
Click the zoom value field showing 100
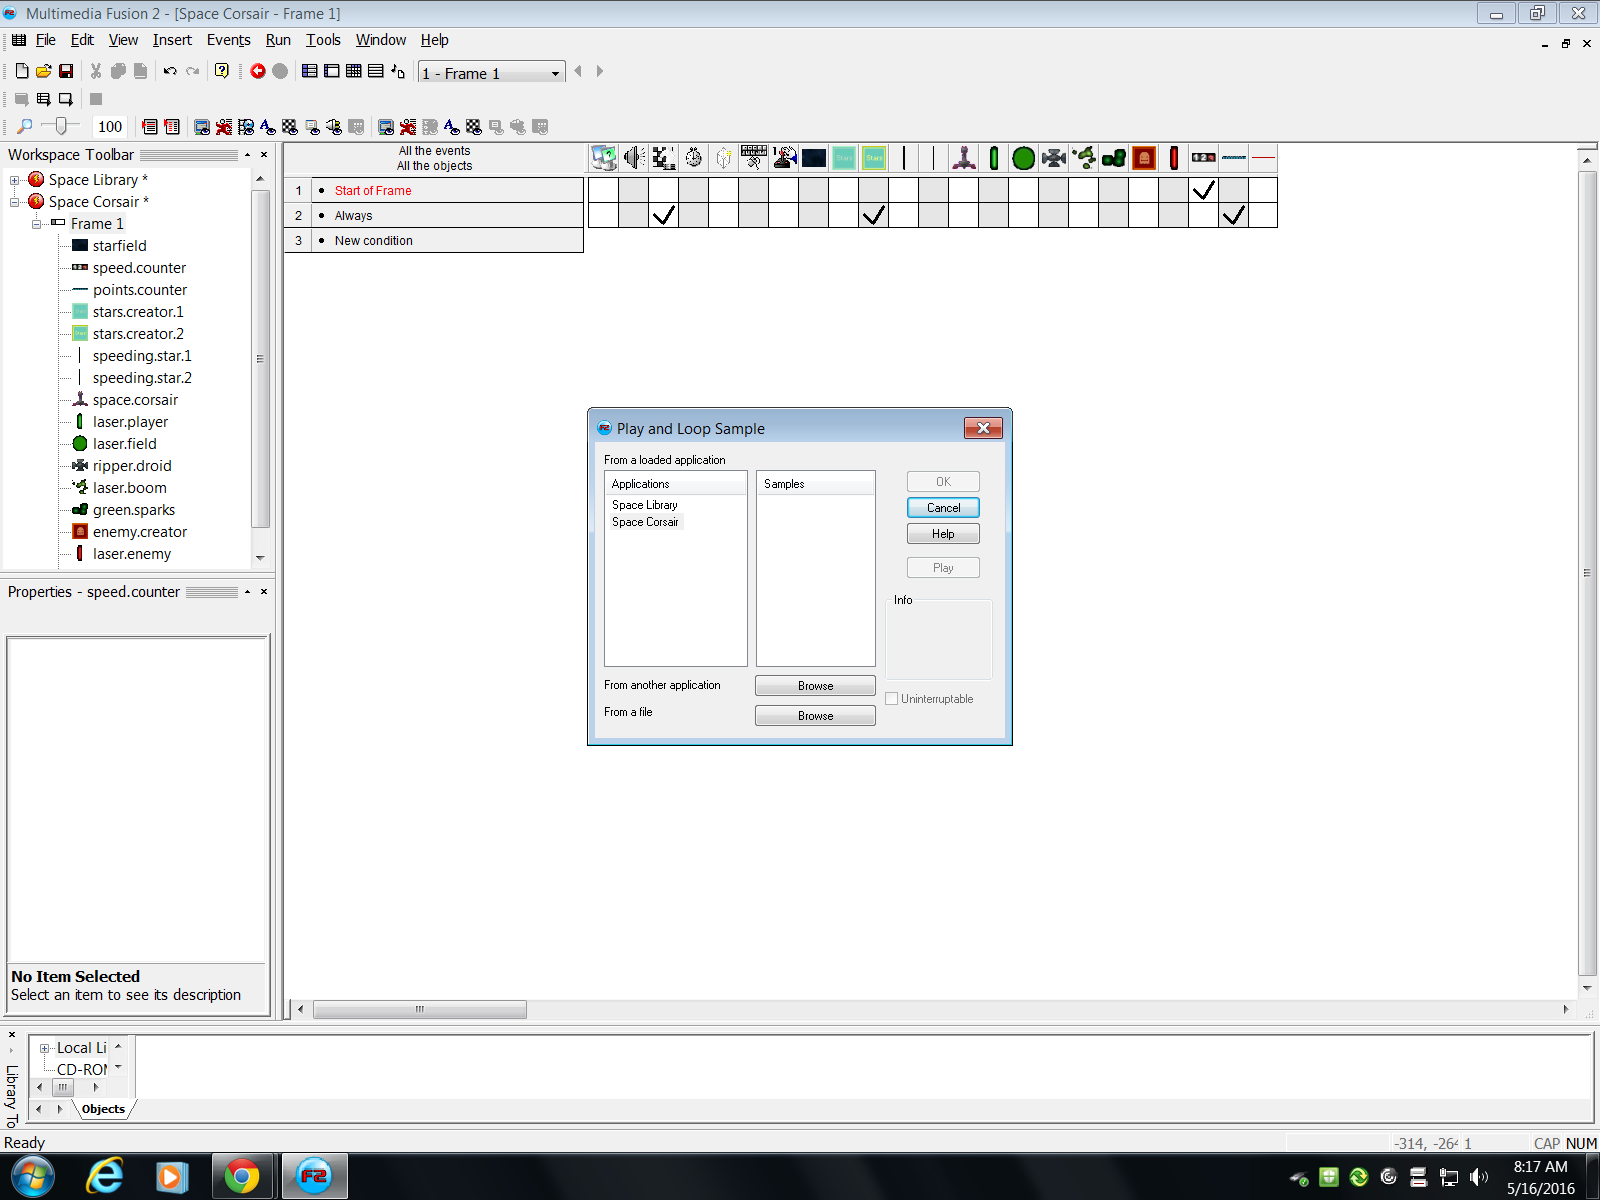pos(110,127)
